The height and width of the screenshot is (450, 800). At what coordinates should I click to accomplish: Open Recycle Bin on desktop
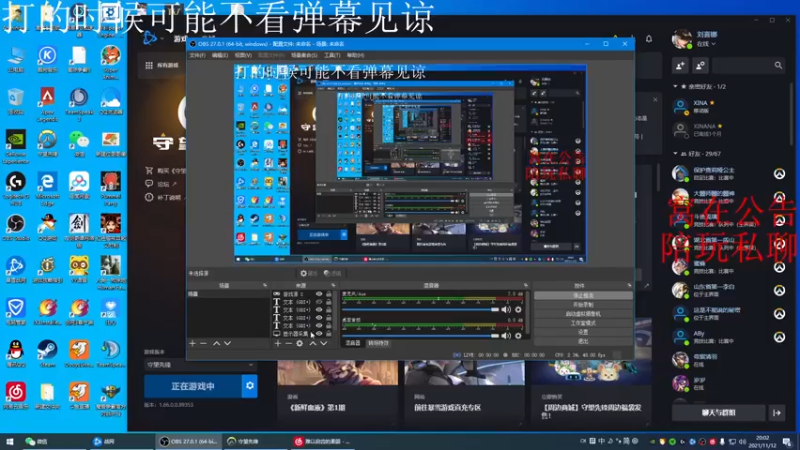click(x=16, y=101)
